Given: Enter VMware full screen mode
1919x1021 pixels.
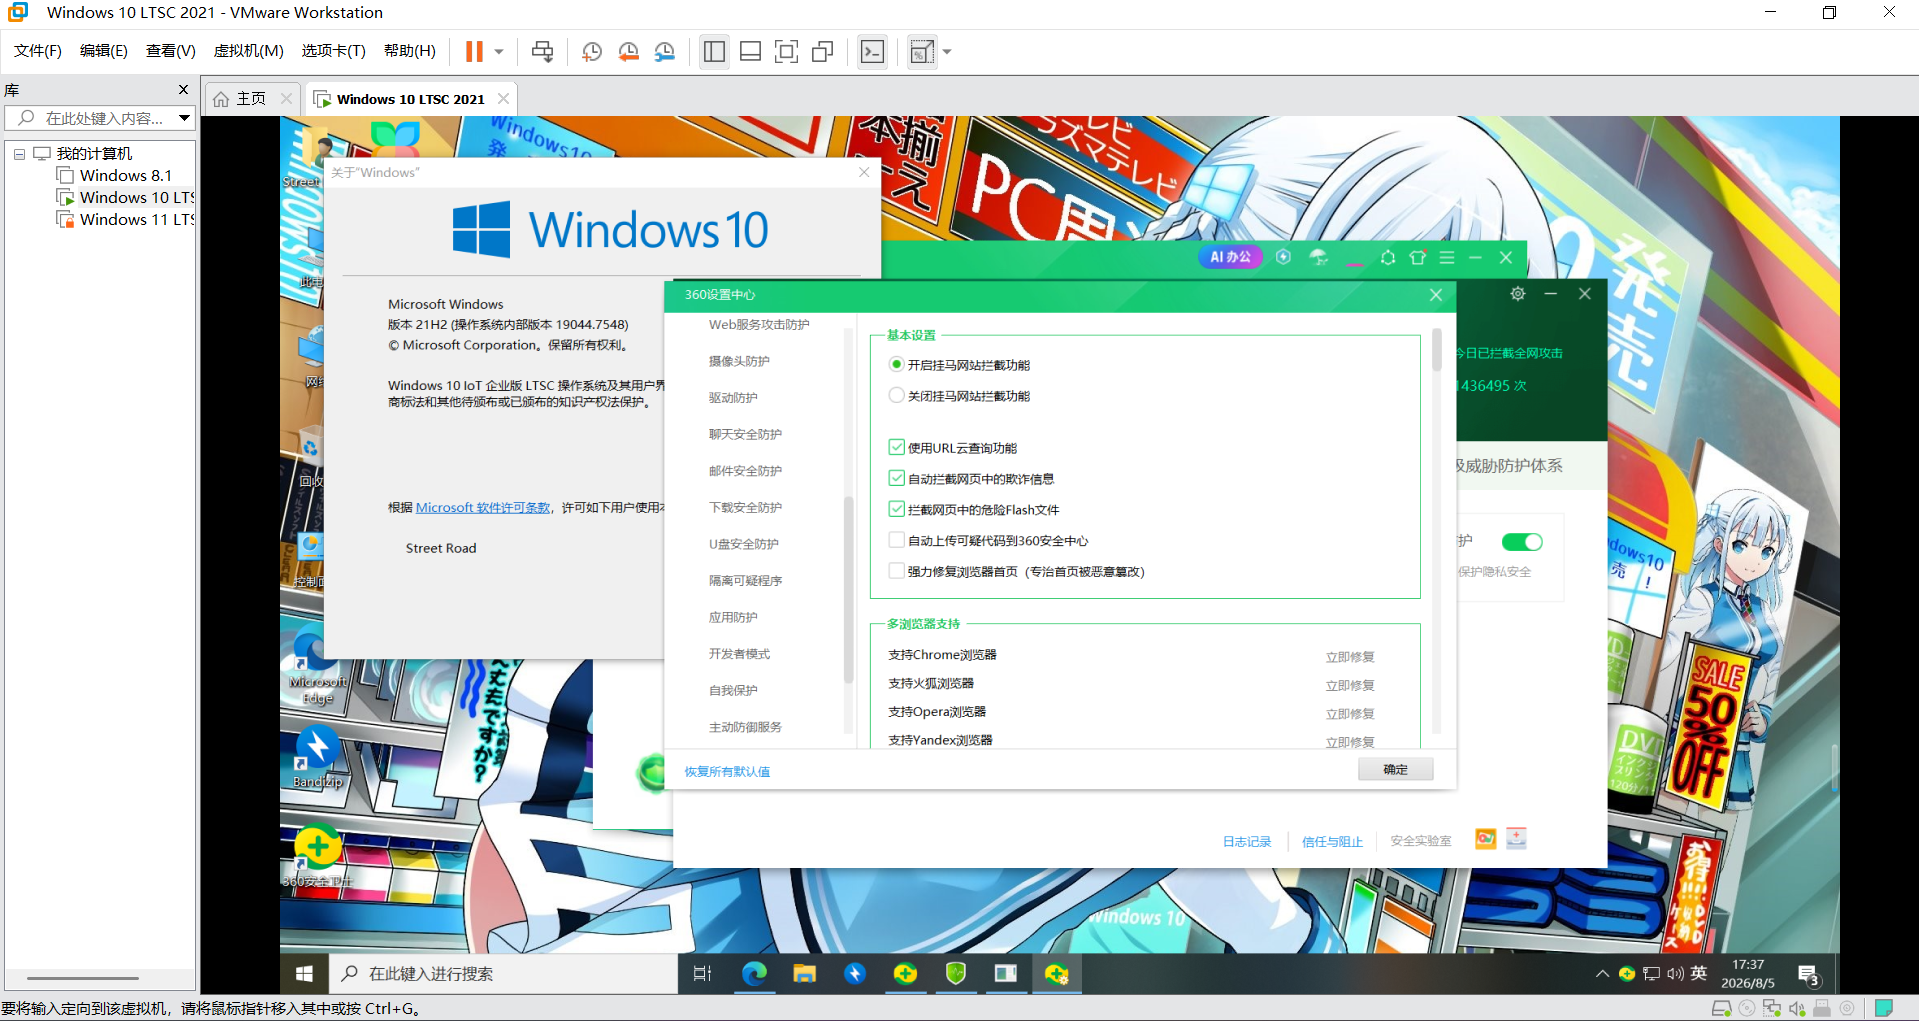Looking at the screenshot, I should [x=787, y=51].
